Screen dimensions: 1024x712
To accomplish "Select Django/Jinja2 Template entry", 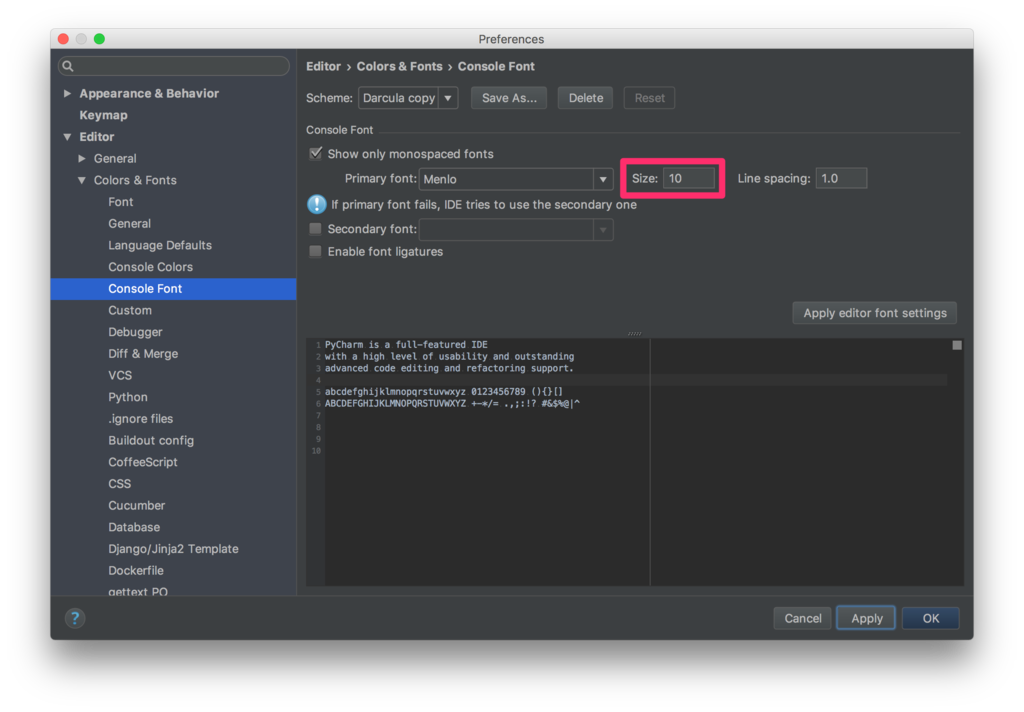I will pyautogui.click(x=173, y=549).
